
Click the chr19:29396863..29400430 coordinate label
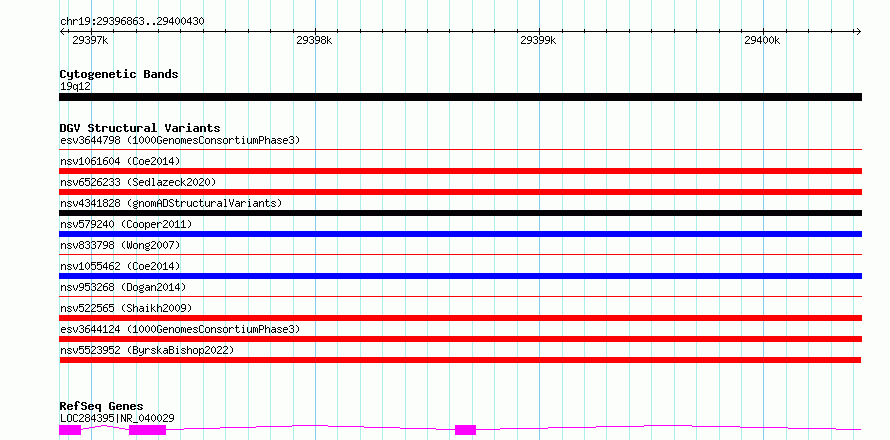[132, 21]
